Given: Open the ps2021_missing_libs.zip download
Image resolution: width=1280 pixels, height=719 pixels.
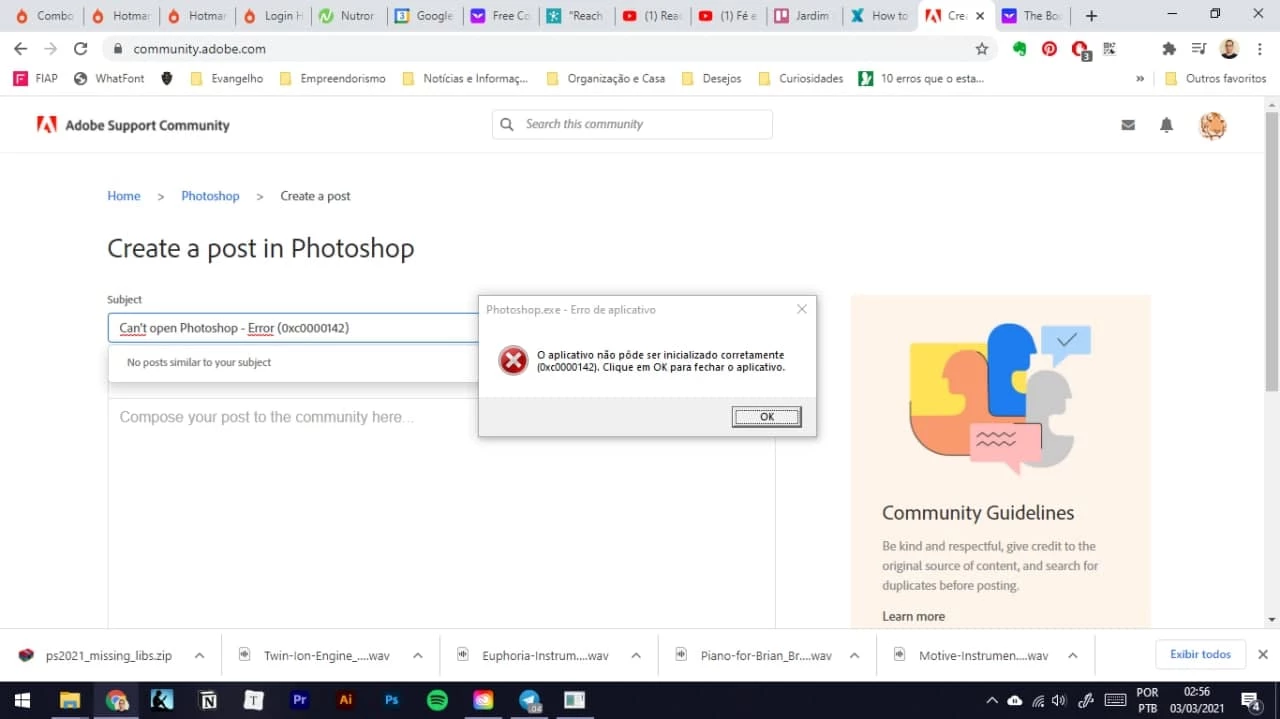Looking at the screenshot, I should click(96, 656).
